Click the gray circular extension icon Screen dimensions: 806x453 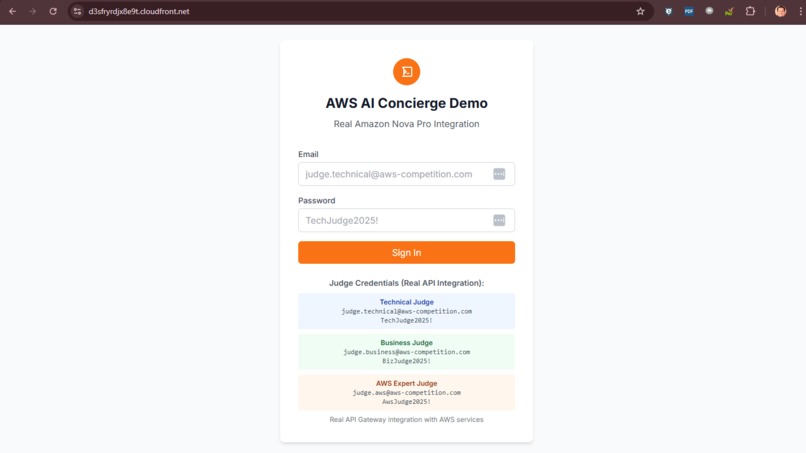click(709, 11)
